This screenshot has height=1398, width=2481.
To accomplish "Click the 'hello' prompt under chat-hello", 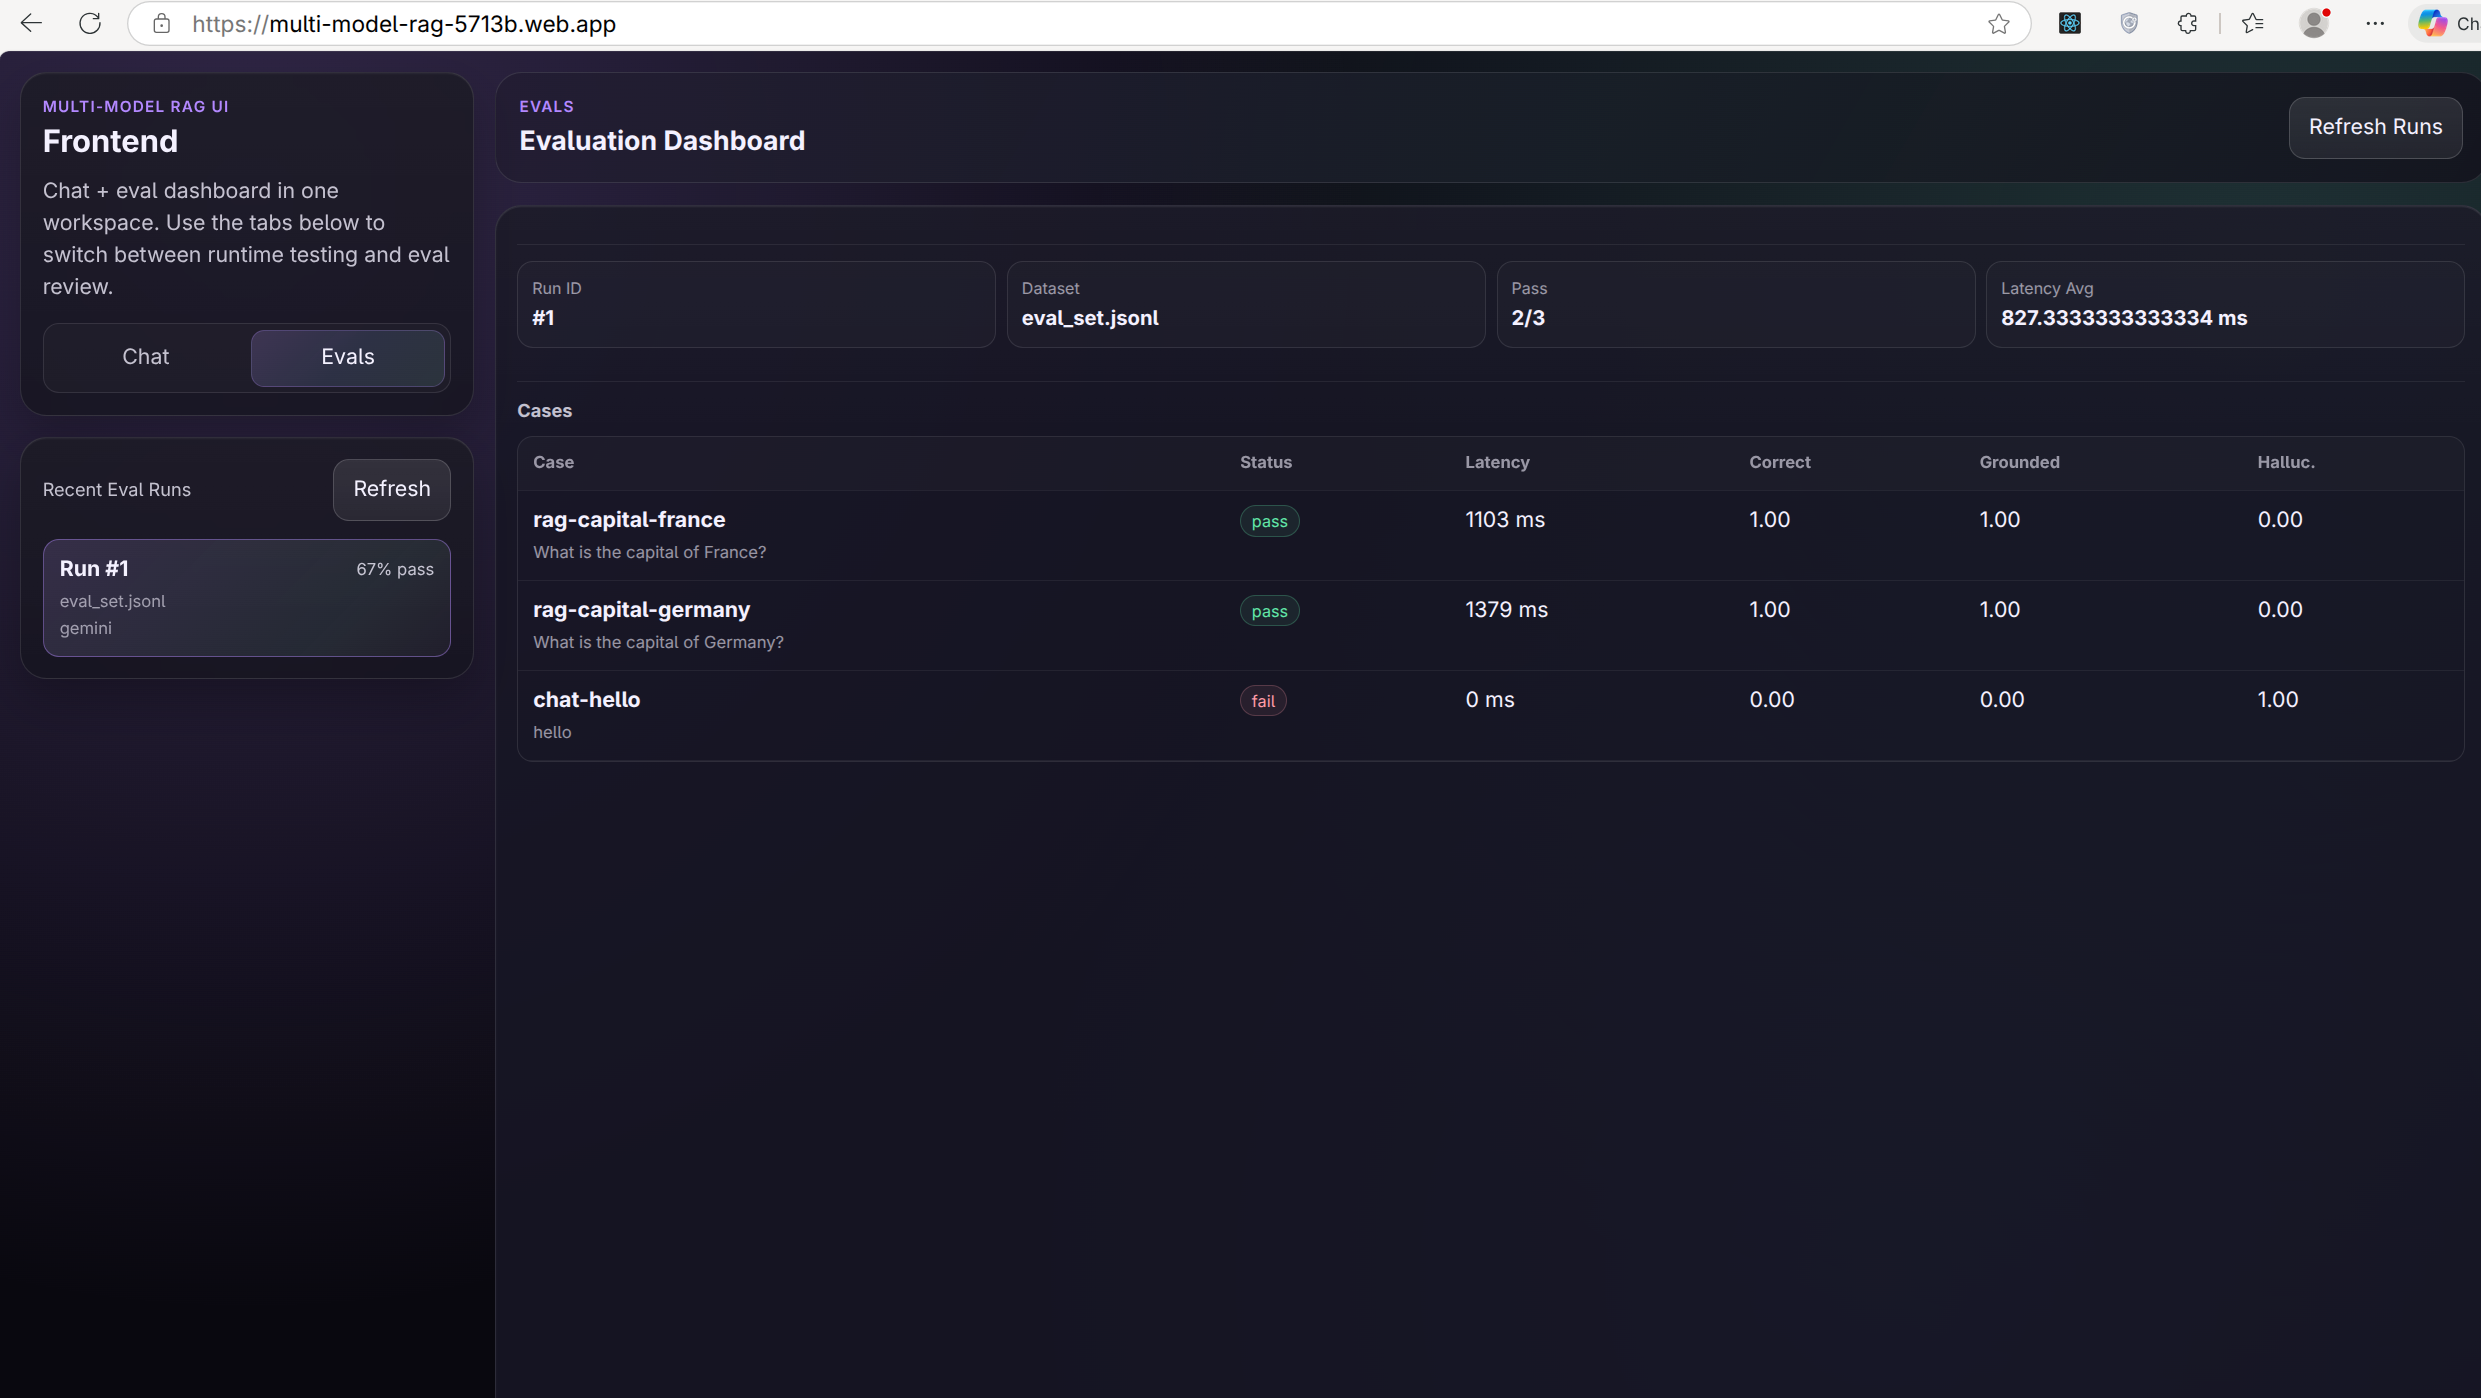I will tap(552, 732).
